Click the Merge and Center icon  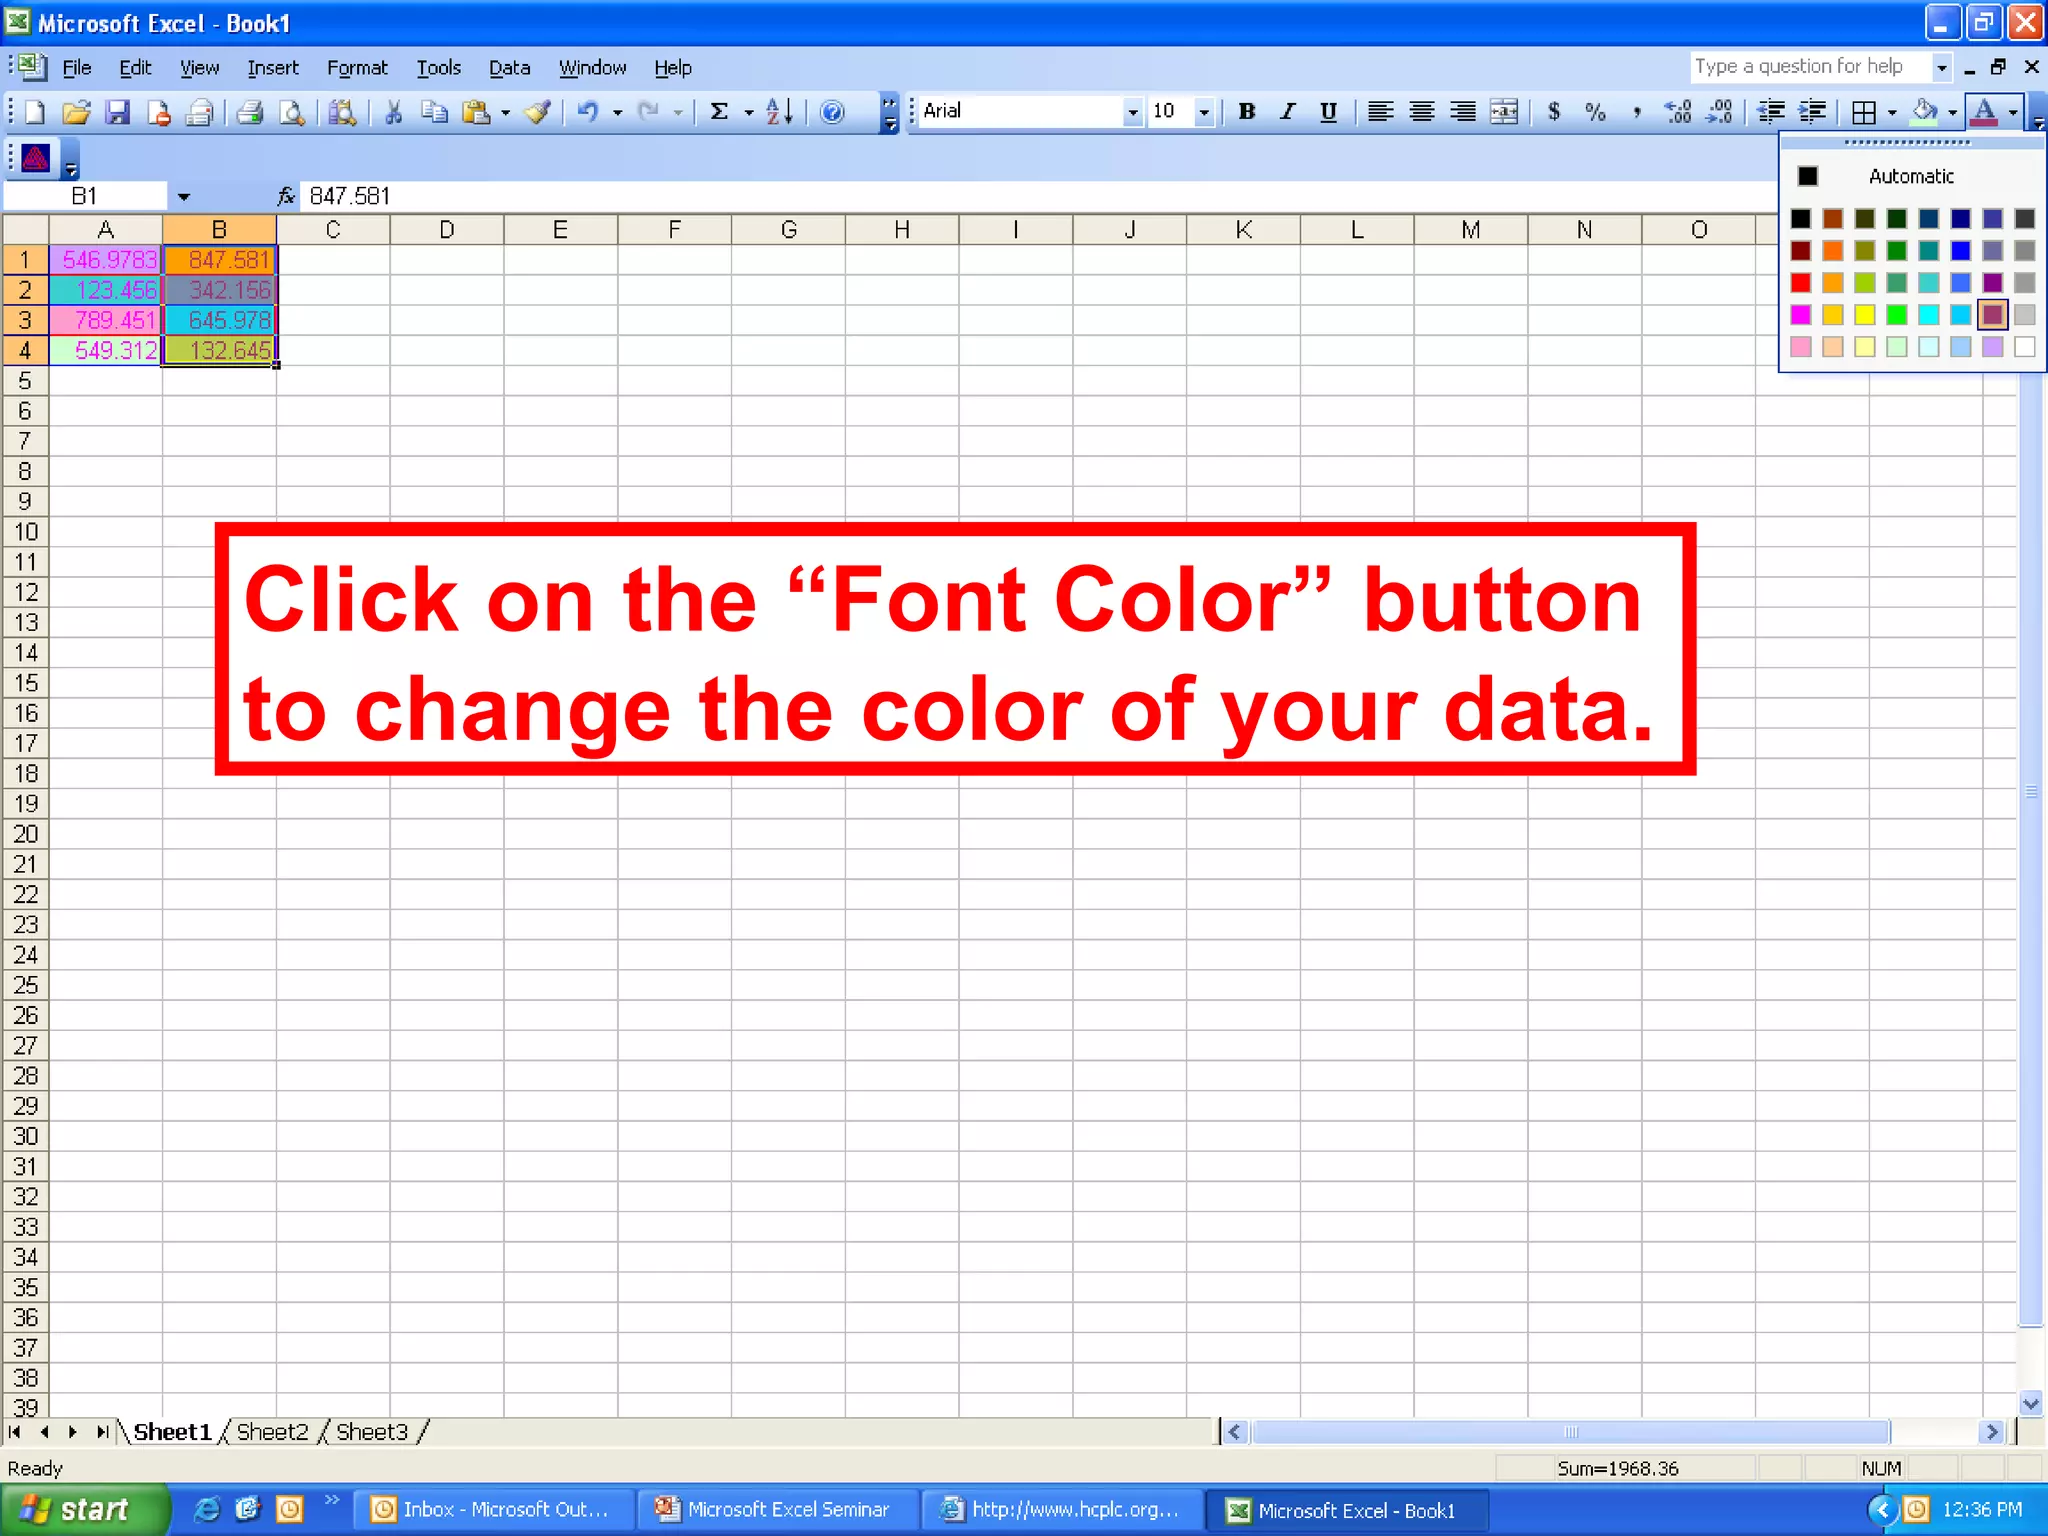(x=1504, y=112)
